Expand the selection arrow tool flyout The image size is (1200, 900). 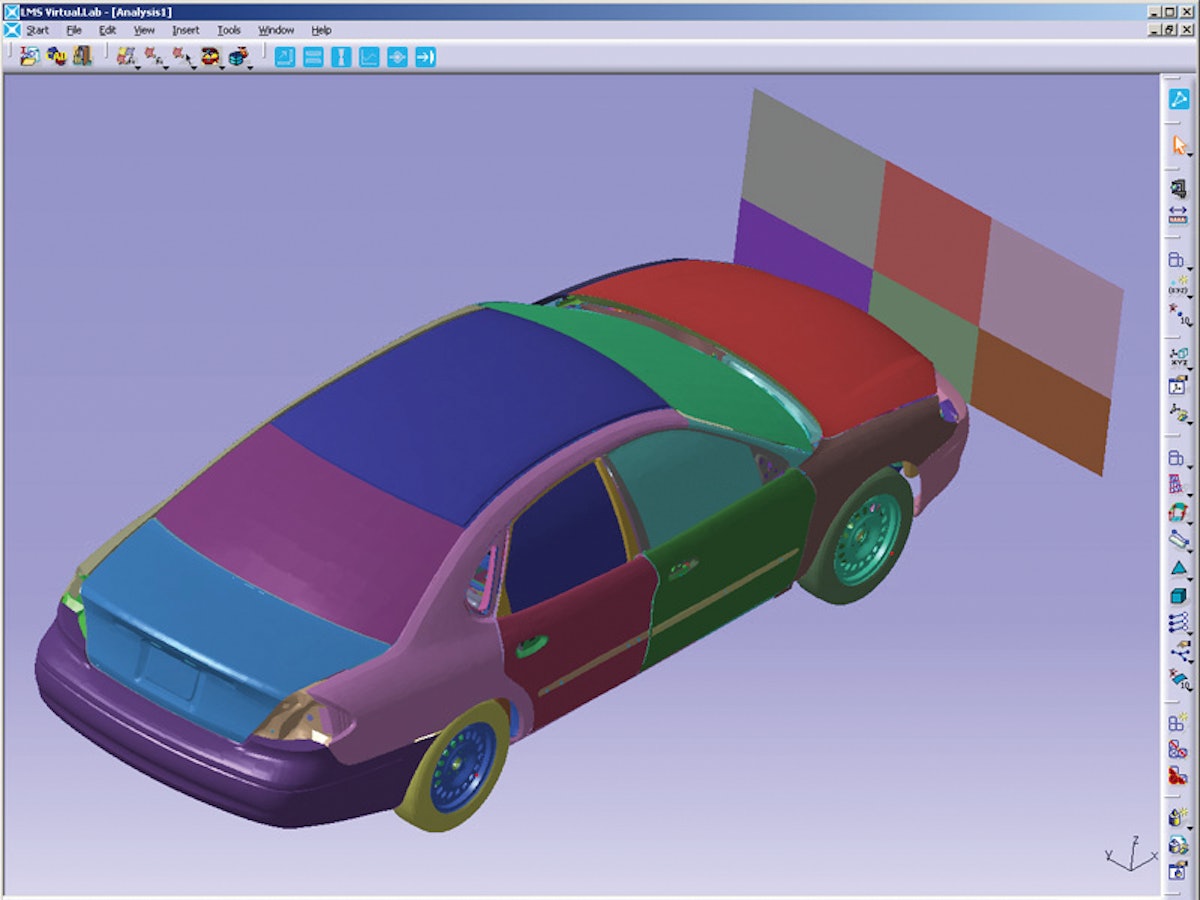1190,155
